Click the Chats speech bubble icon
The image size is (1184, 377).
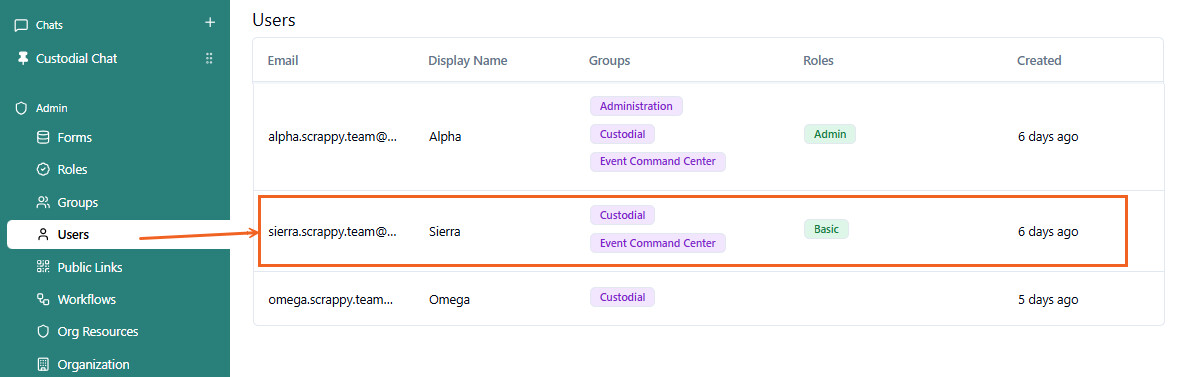(21, 26)
